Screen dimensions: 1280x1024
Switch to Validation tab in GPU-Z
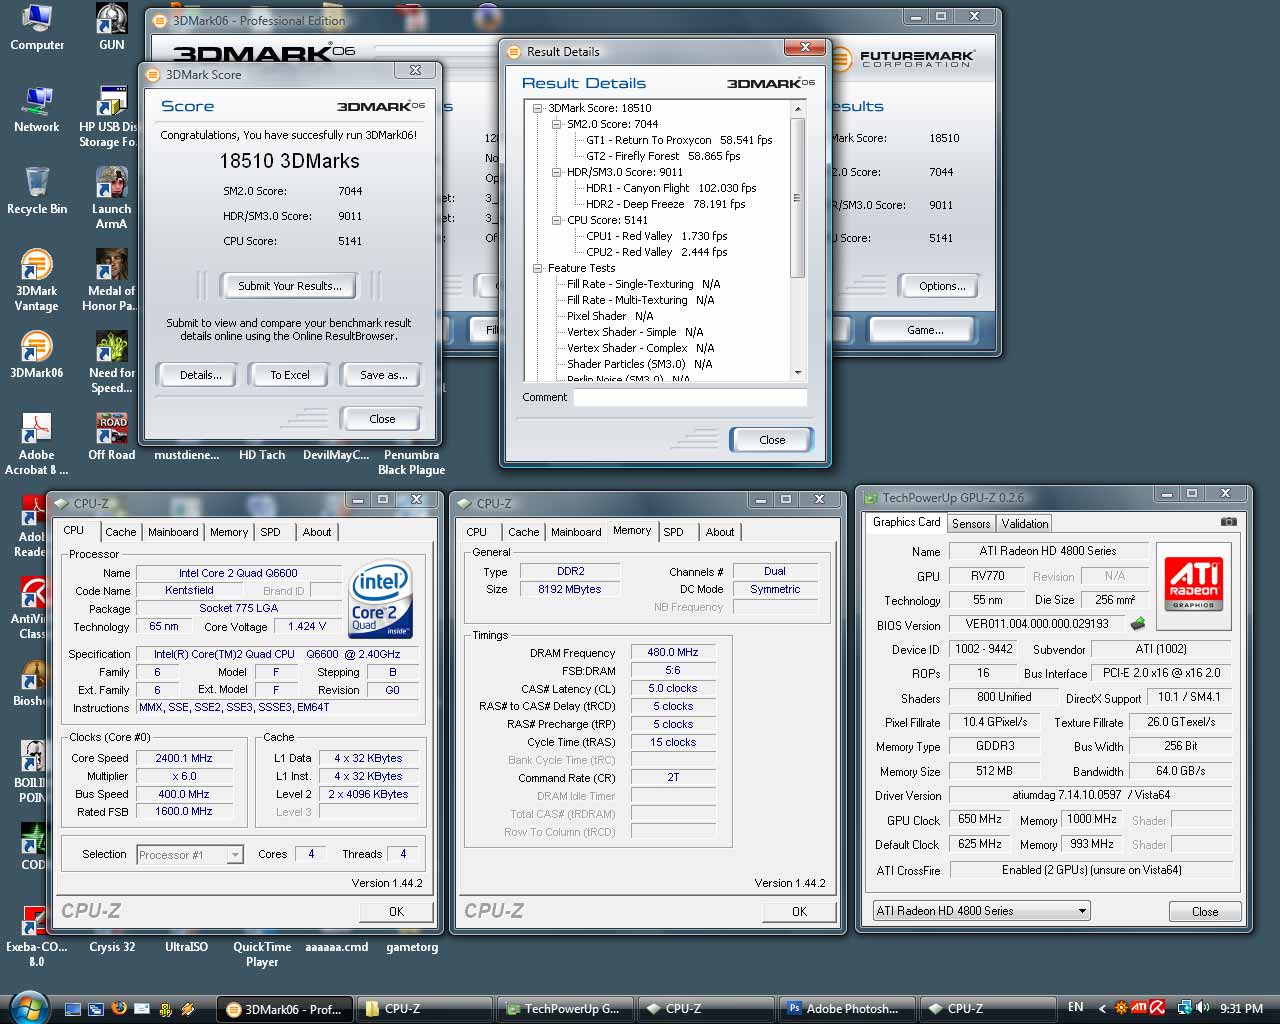point(1025,523)
